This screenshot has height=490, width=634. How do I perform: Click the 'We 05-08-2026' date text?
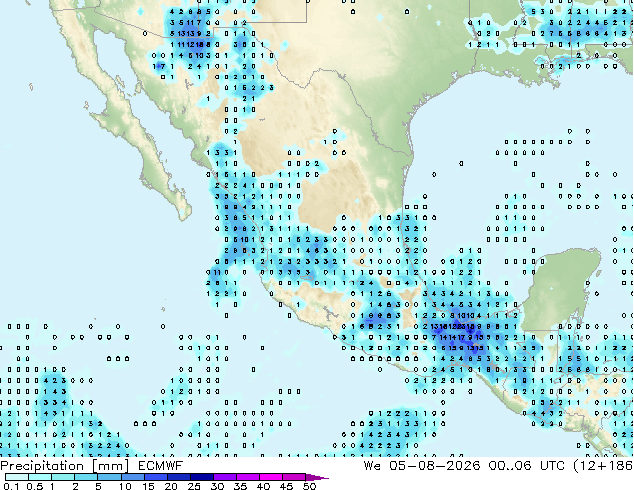click(x=422, y=466)
